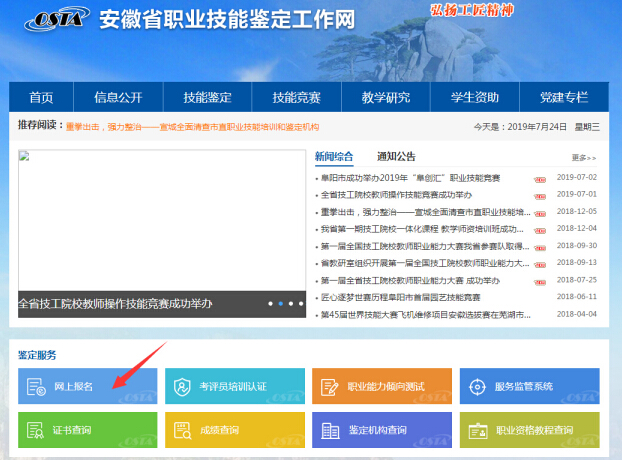Open the 首页 home menu
This screenshot has width=622, height=460.
pyautogui.click(x=41, y=97)
